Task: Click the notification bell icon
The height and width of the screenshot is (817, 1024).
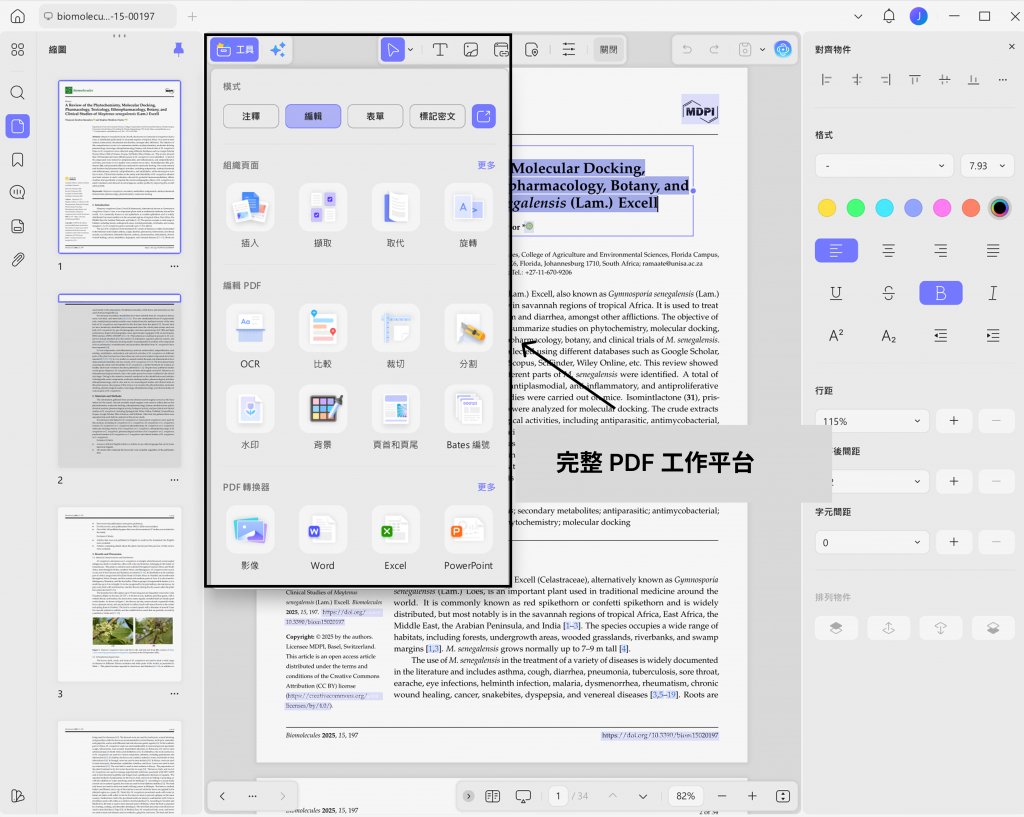Action: 889,16
